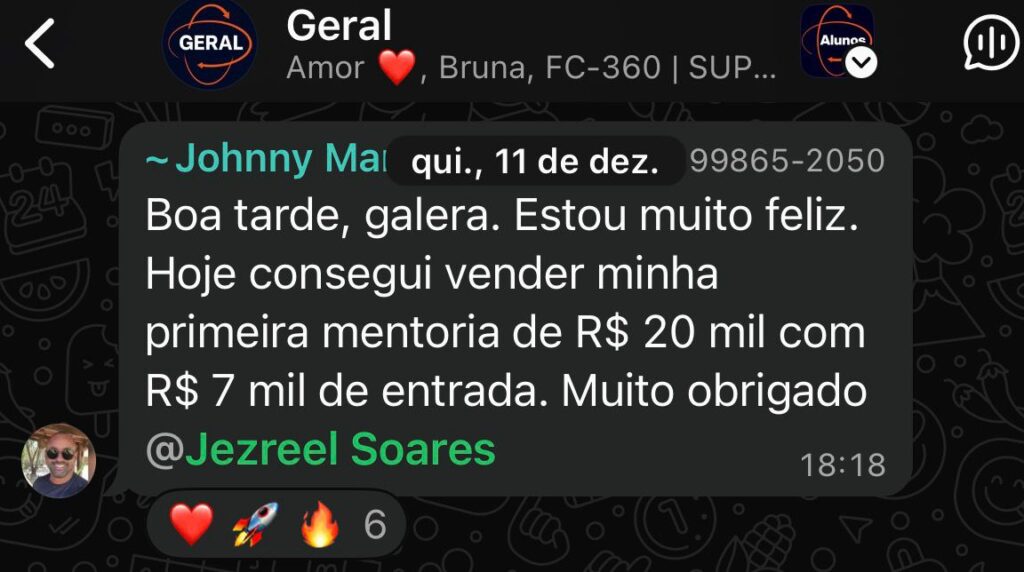This screenshot has height=572, width=1024.
Task: Open the reactions count showing 6
Action: coord(375,524)
